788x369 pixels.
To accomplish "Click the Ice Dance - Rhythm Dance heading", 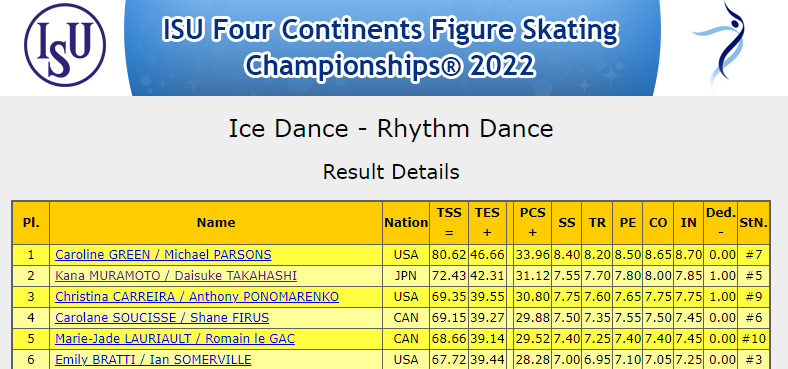I will [x=391, y=129].
